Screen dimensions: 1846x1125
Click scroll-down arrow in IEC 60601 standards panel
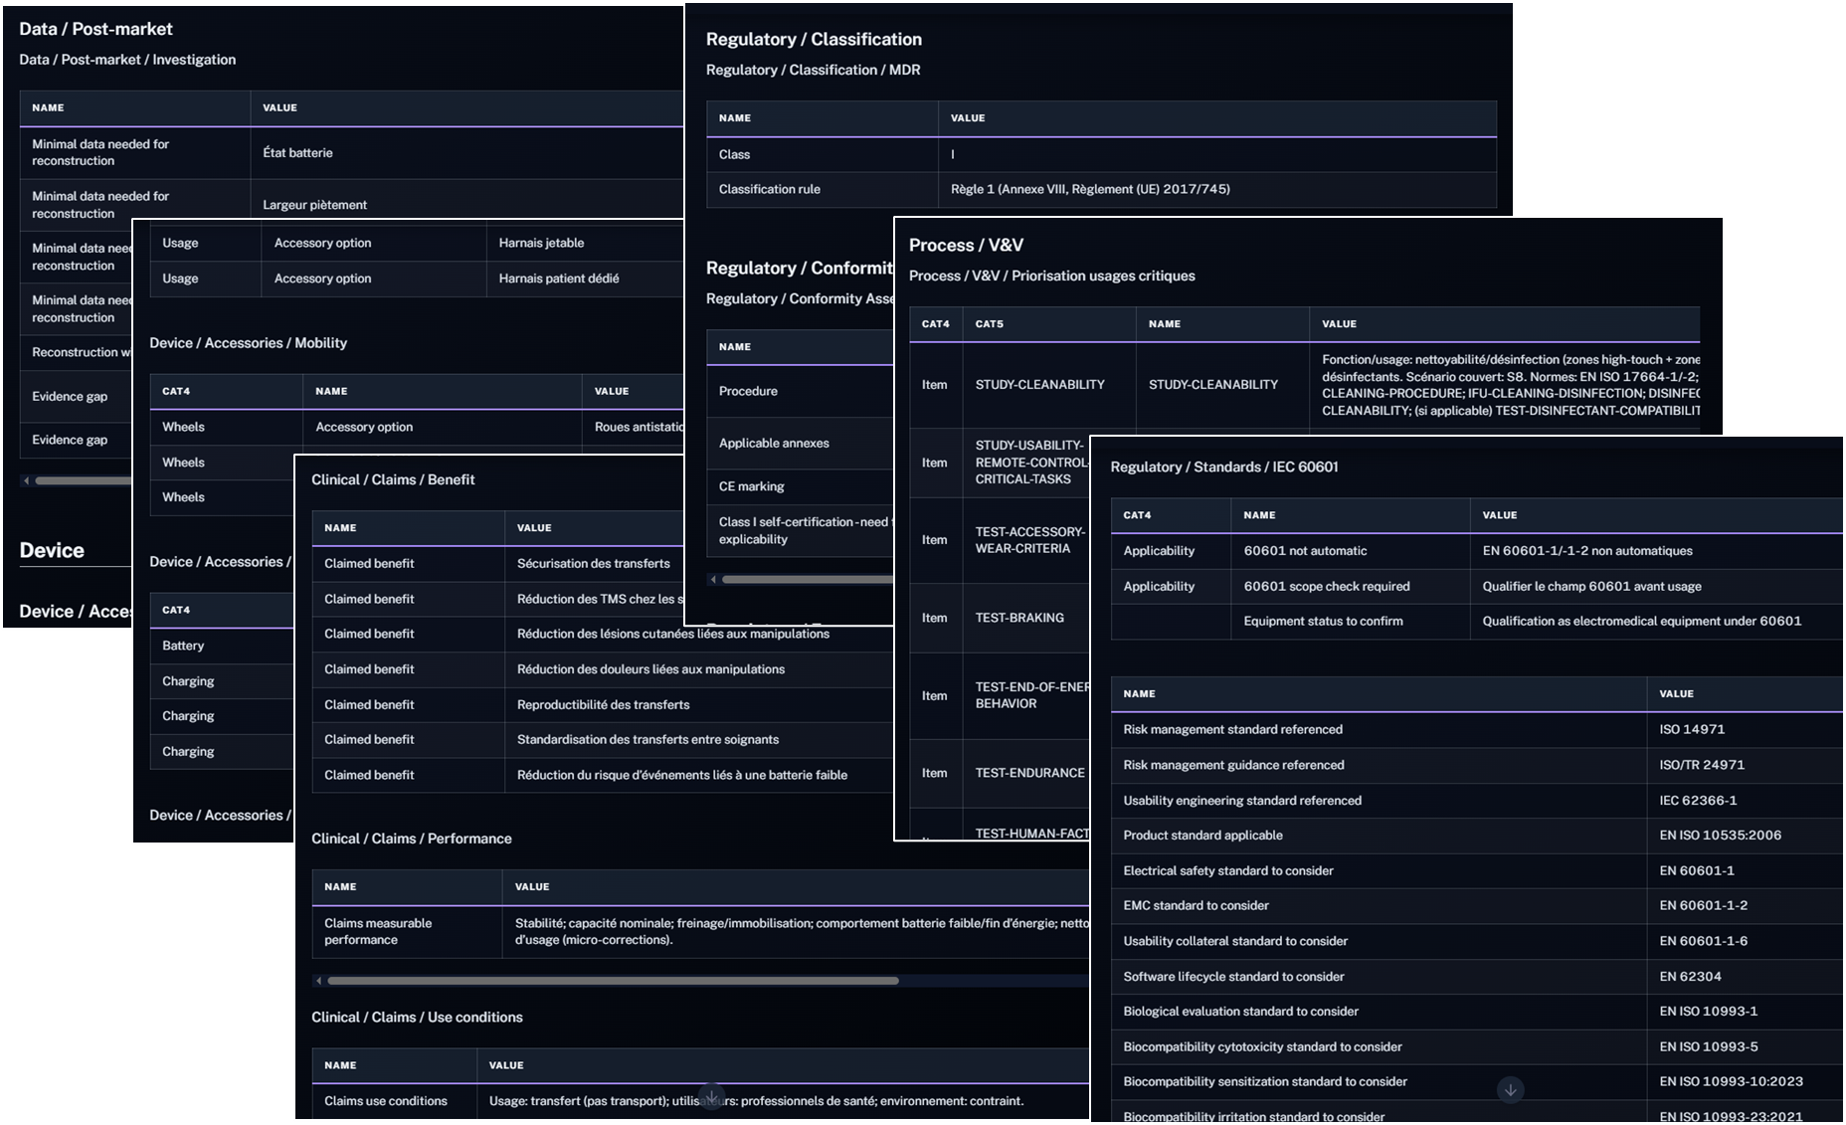point(1510,1089)
